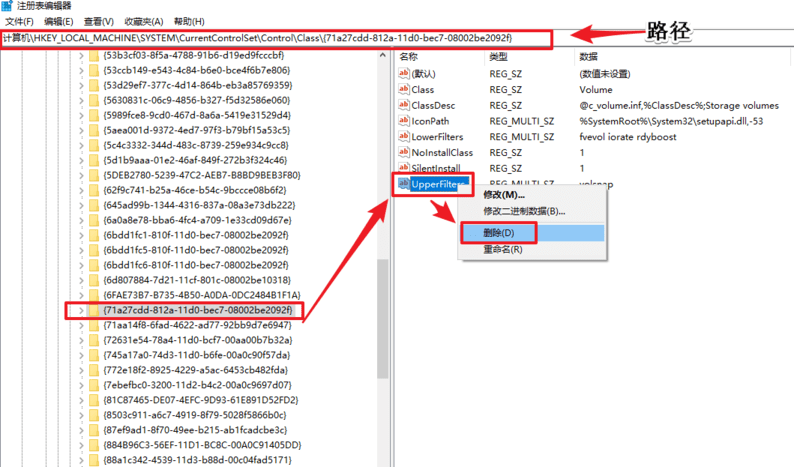Click the 注册表编辑器 title bar app icon

click(7, 6)
